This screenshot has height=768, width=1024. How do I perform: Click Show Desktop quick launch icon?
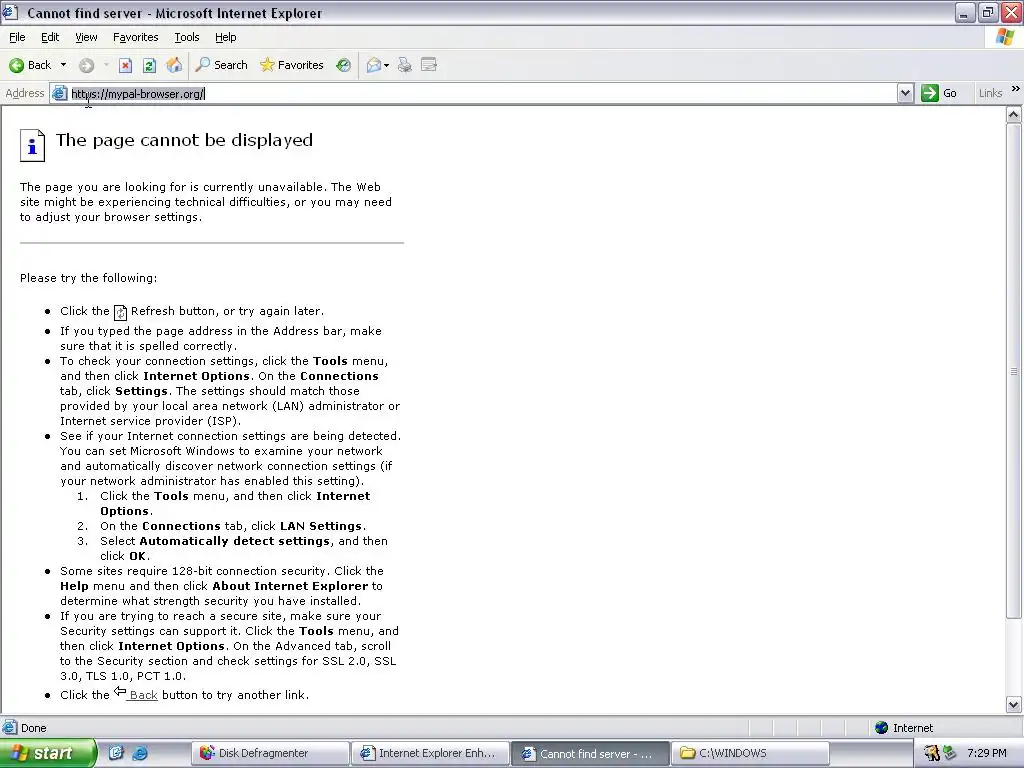tap(116, 753)
